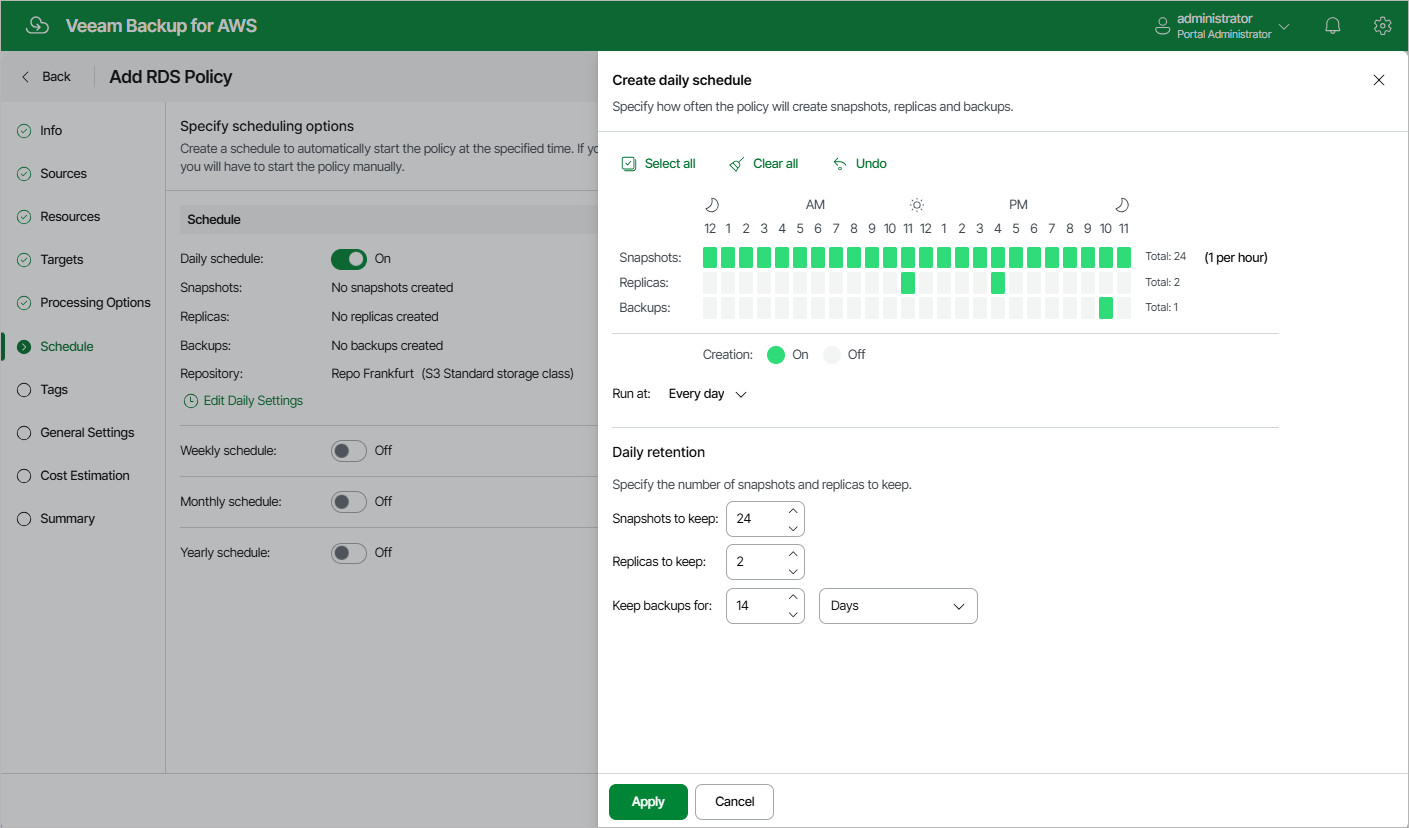Click the Sources step checkmark icon
This screenshot has height=828, width=1409.
(x=24, y=174)
